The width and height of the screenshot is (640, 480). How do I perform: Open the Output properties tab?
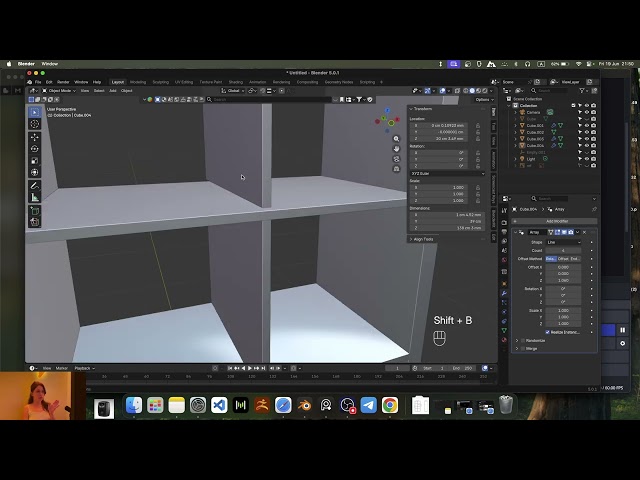coord(504,232)
